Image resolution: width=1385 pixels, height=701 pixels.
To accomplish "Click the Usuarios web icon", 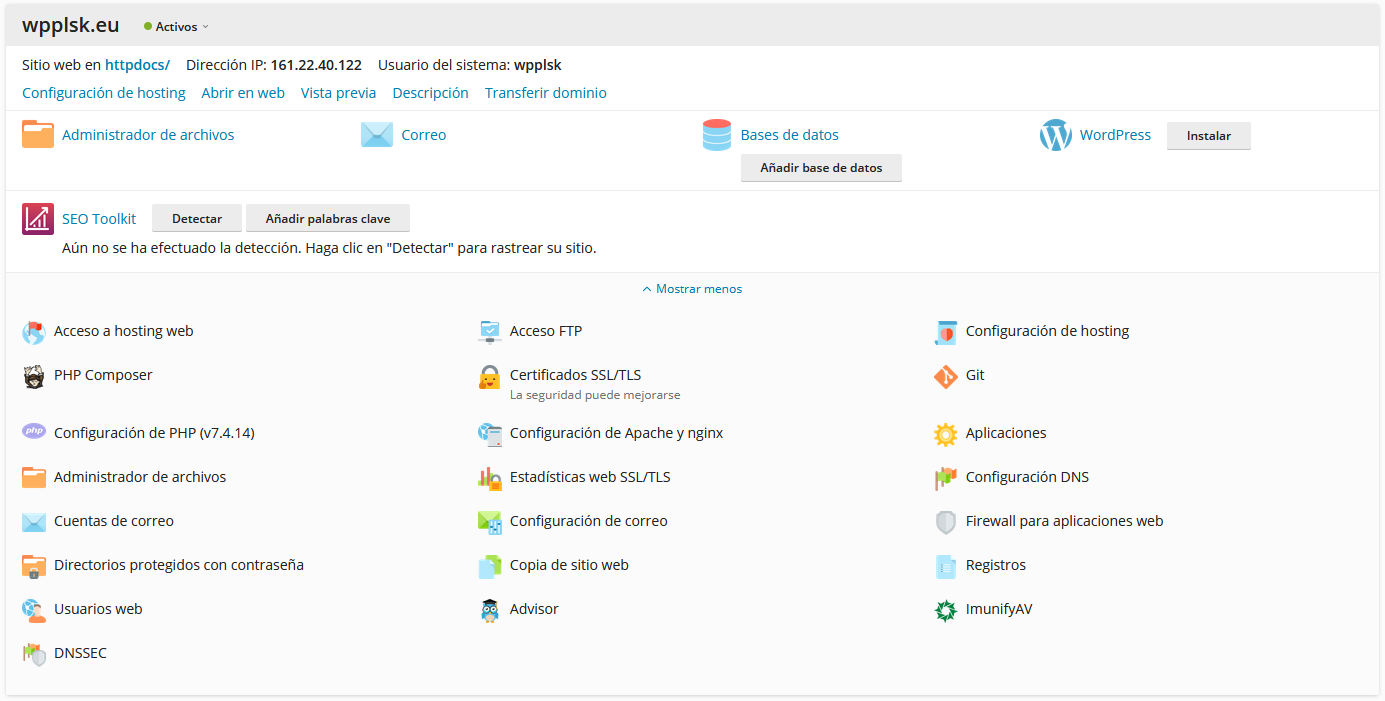I will (x=34, y=610).
